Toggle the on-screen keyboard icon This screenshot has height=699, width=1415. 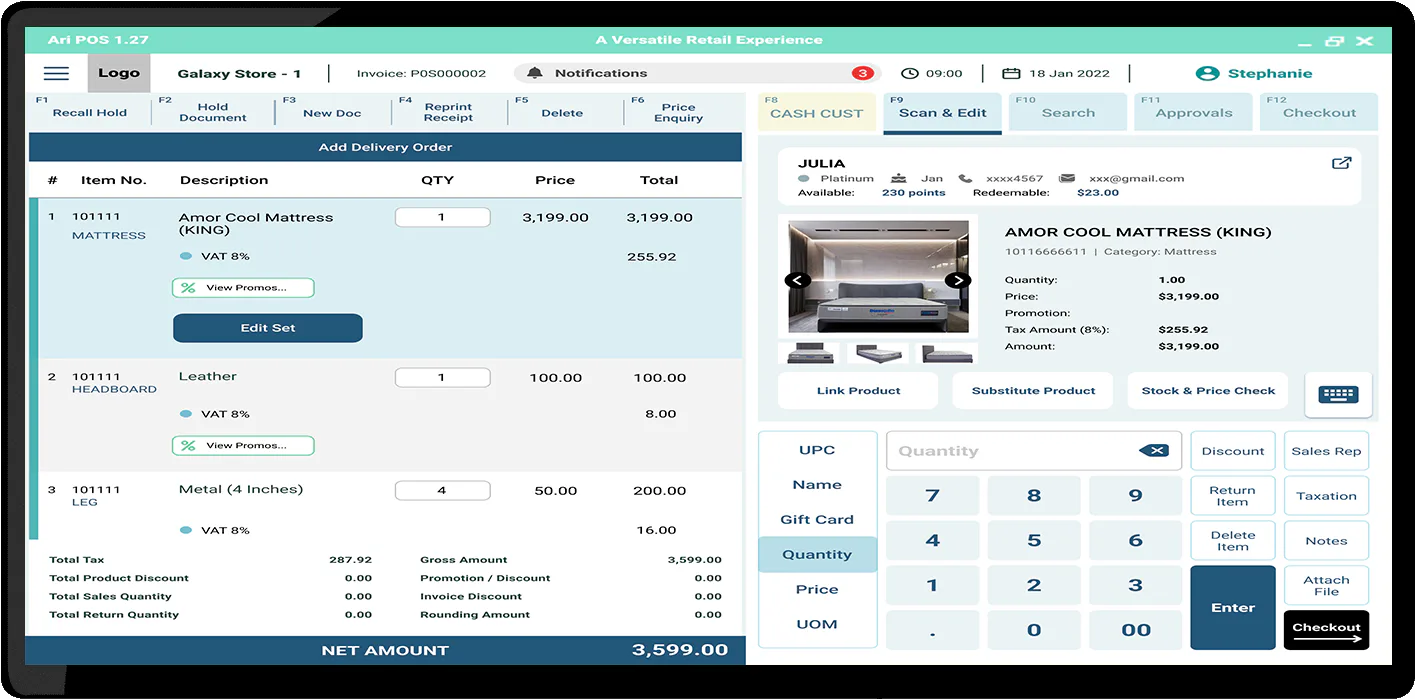1338,394
